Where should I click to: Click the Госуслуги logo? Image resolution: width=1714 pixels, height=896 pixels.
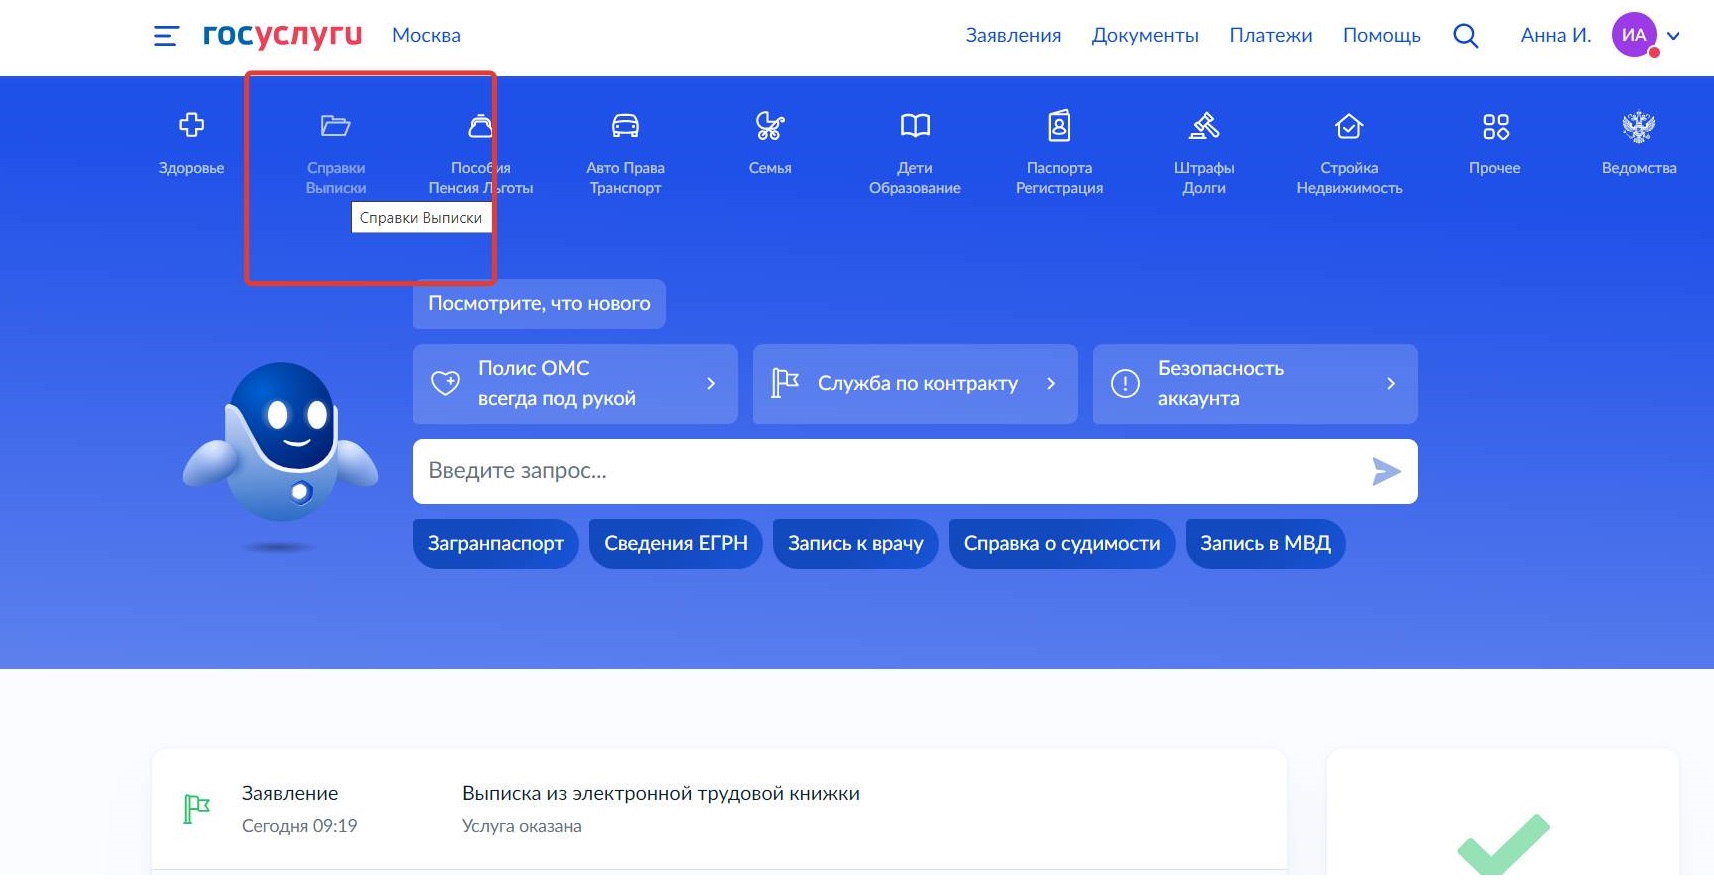tap(282, 35)
